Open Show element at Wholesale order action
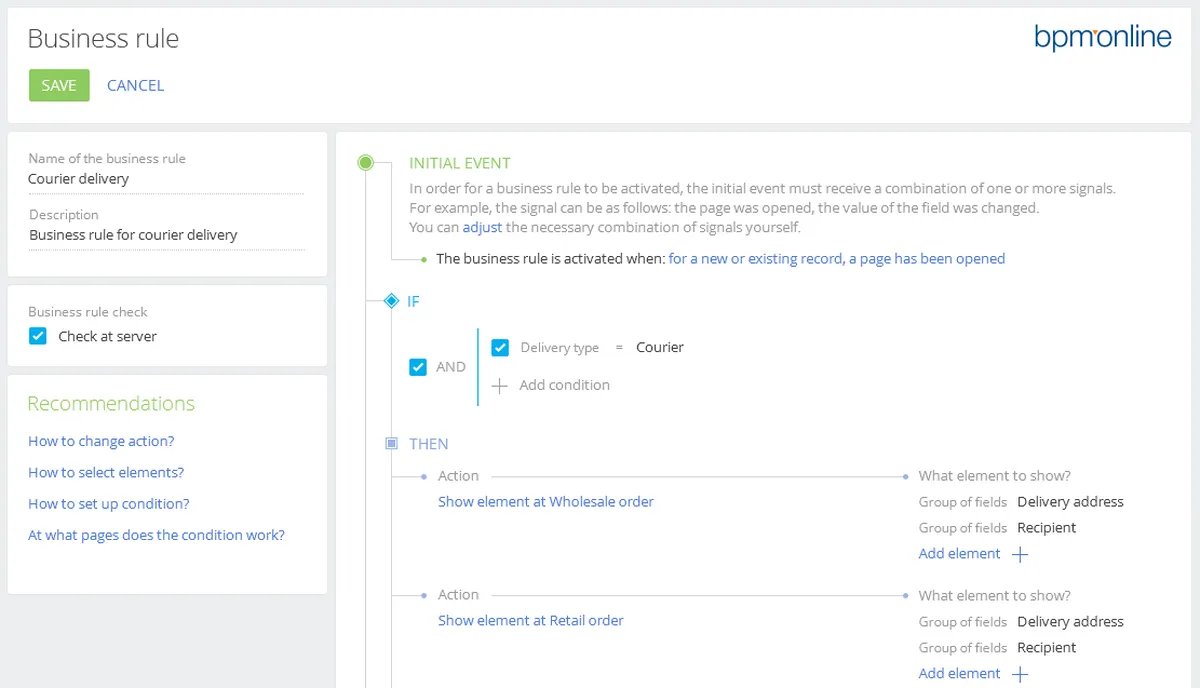Viewport: 1200px width, 688px height. [545, 502]
